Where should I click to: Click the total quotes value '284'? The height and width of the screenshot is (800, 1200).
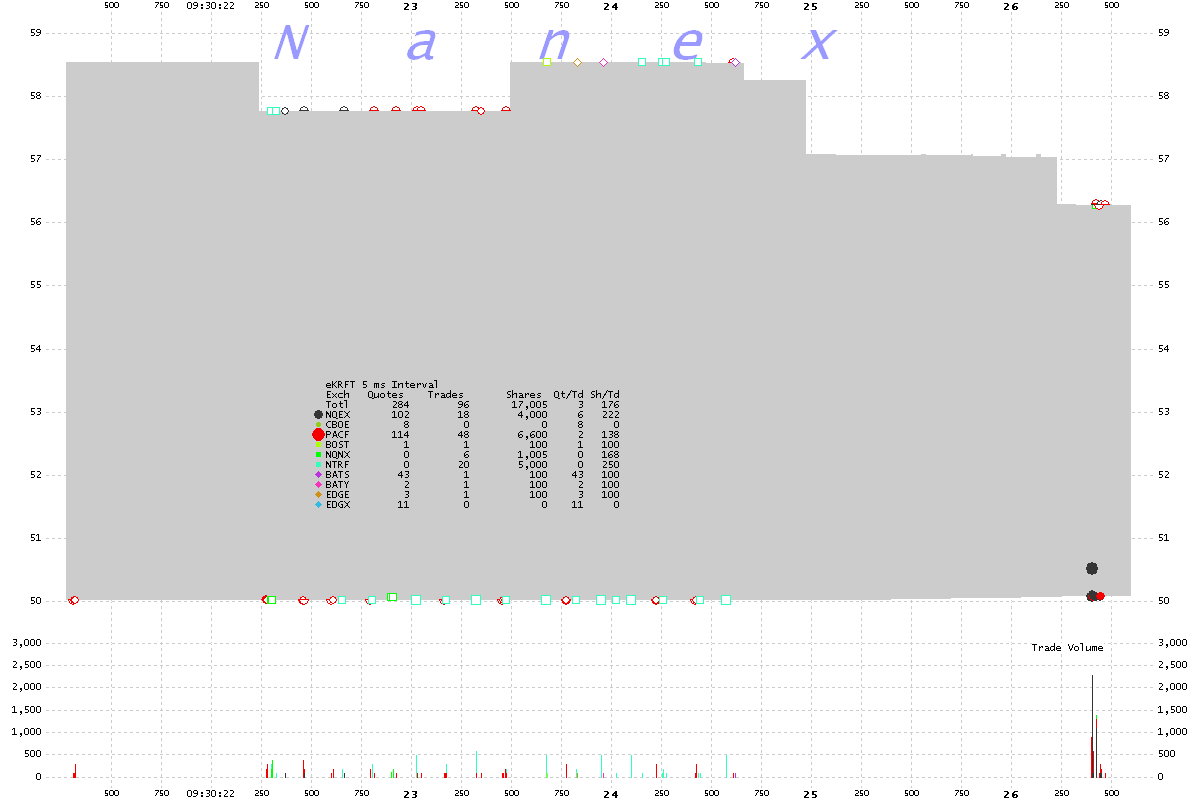[x=401, y=404]
